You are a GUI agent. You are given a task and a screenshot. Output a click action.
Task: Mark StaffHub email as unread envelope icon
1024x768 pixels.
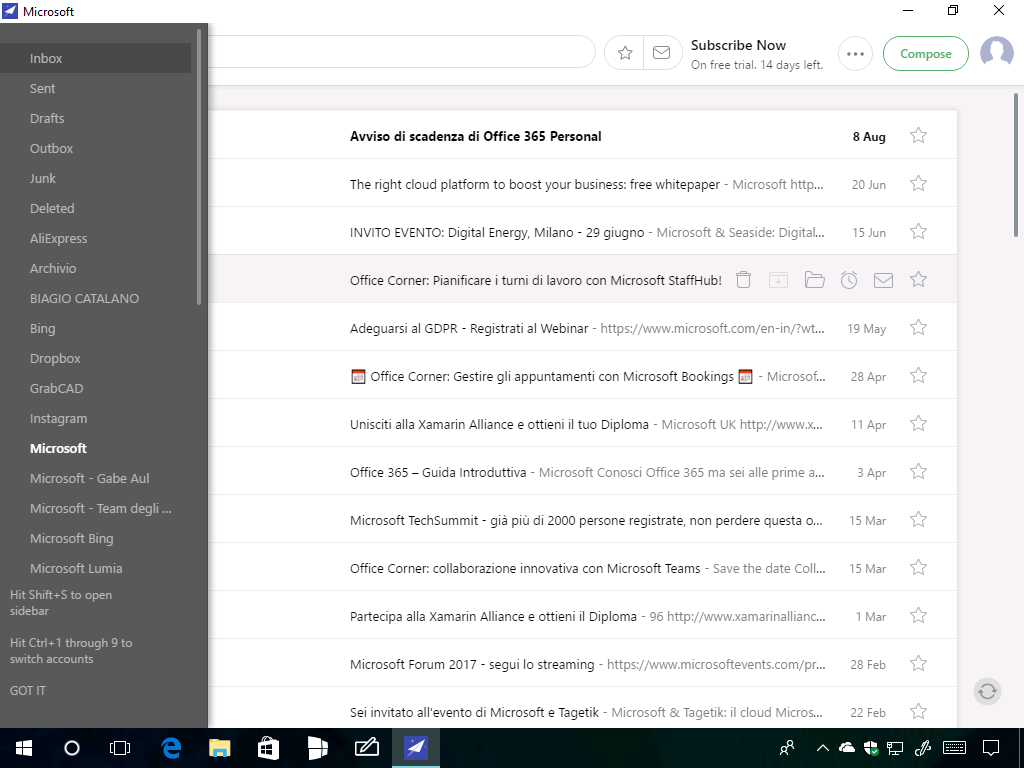[x=884, y=280]
